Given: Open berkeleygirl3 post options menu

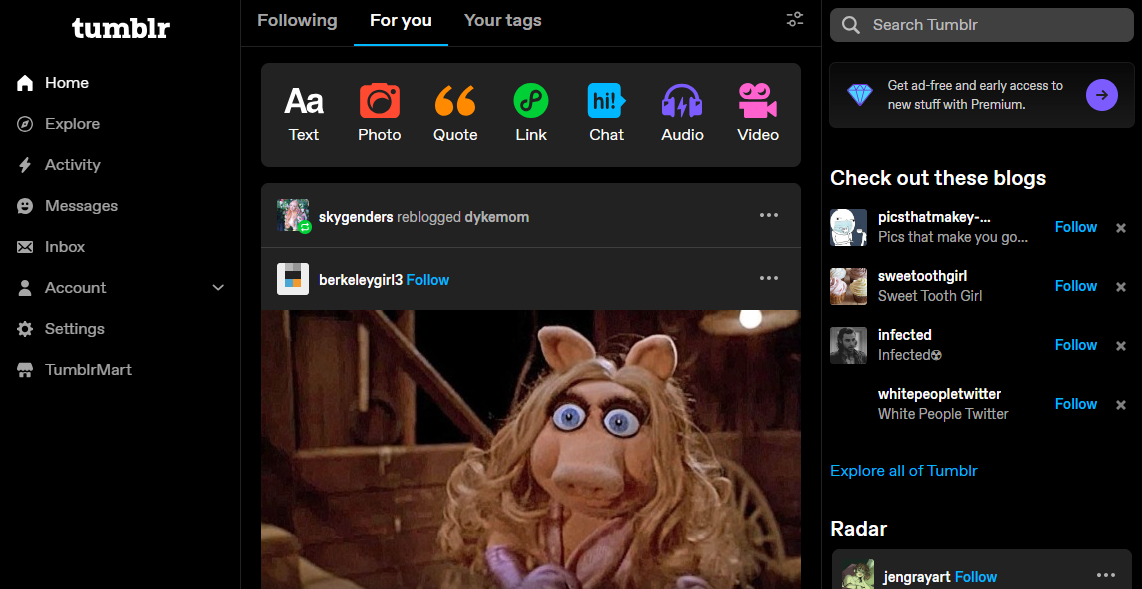Looking at the screenshot, I should tap(769, 278).
